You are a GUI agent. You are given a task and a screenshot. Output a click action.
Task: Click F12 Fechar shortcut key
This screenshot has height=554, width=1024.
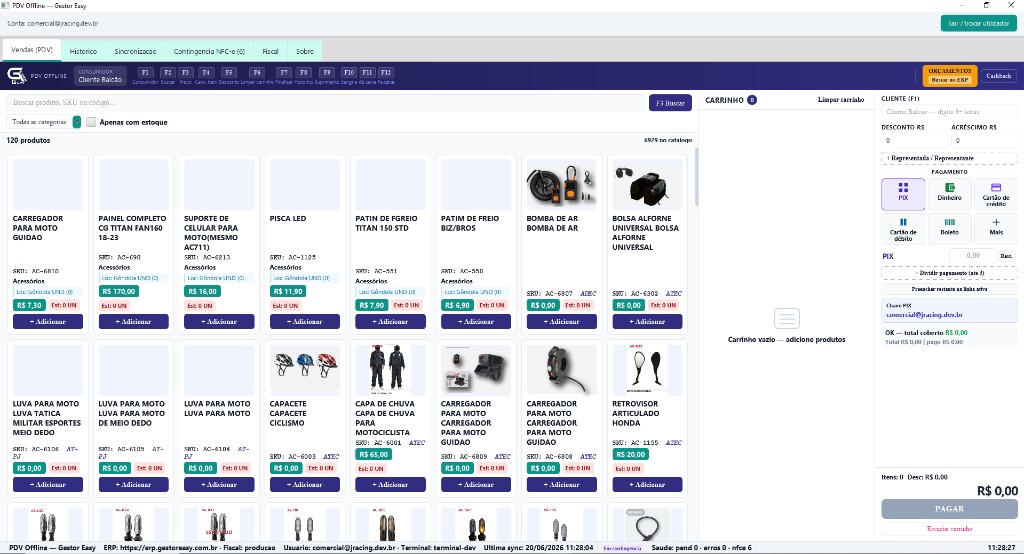tap(386, 73)
